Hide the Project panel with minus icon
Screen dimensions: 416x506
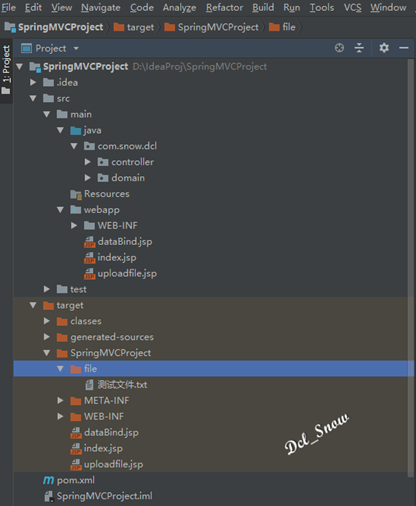404,48
